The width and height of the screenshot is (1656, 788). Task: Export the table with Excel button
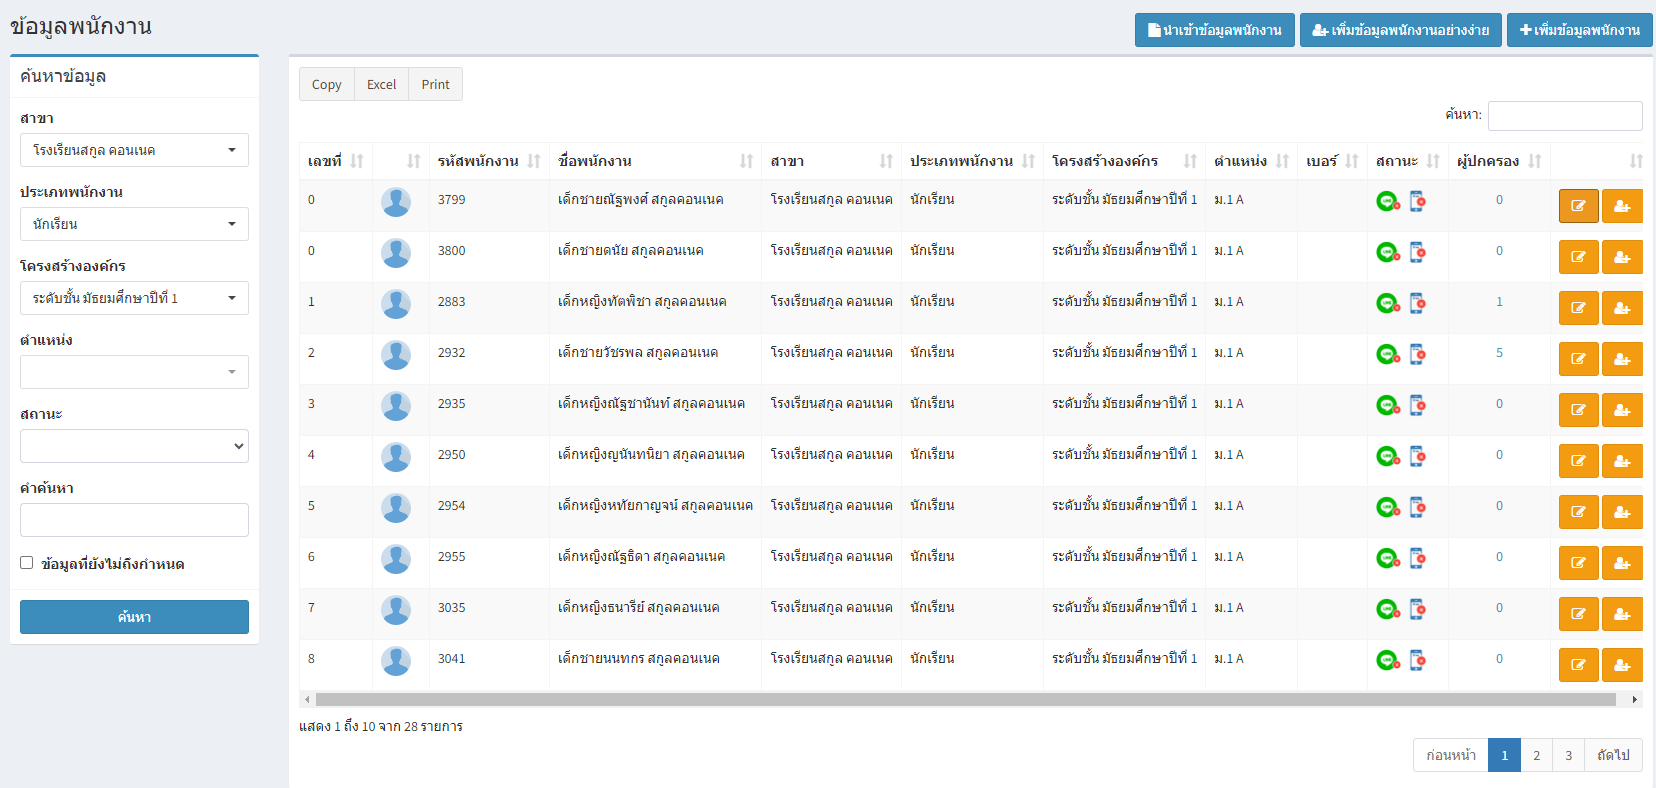381,84
